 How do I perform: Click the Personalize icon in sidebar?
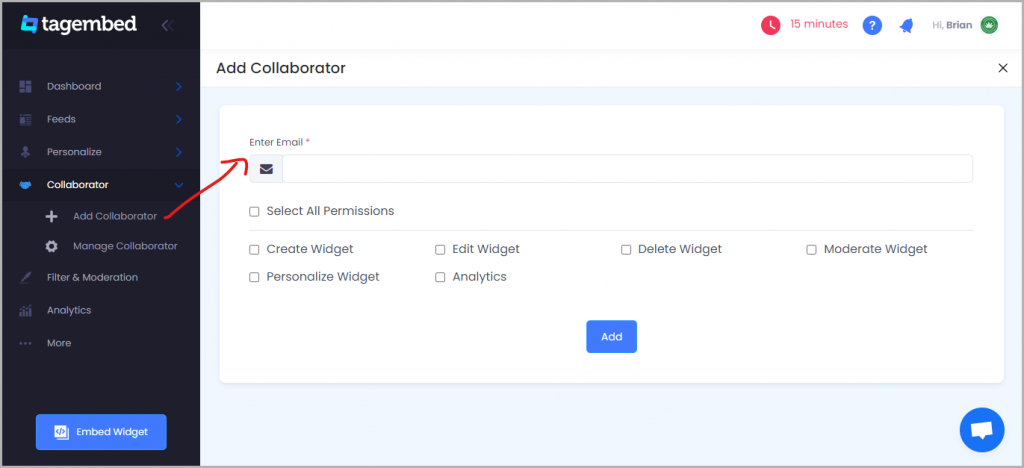coord(25,152)
